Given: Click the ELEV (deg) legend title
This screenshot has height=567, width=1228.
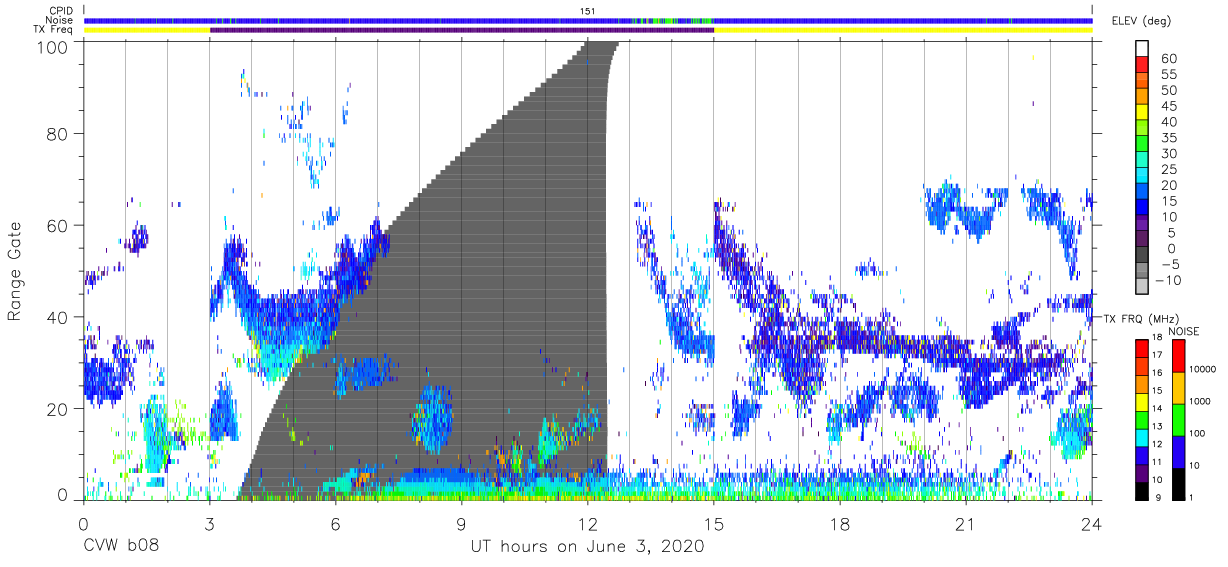Looking at the screenshot, I should click(1141, 20).
